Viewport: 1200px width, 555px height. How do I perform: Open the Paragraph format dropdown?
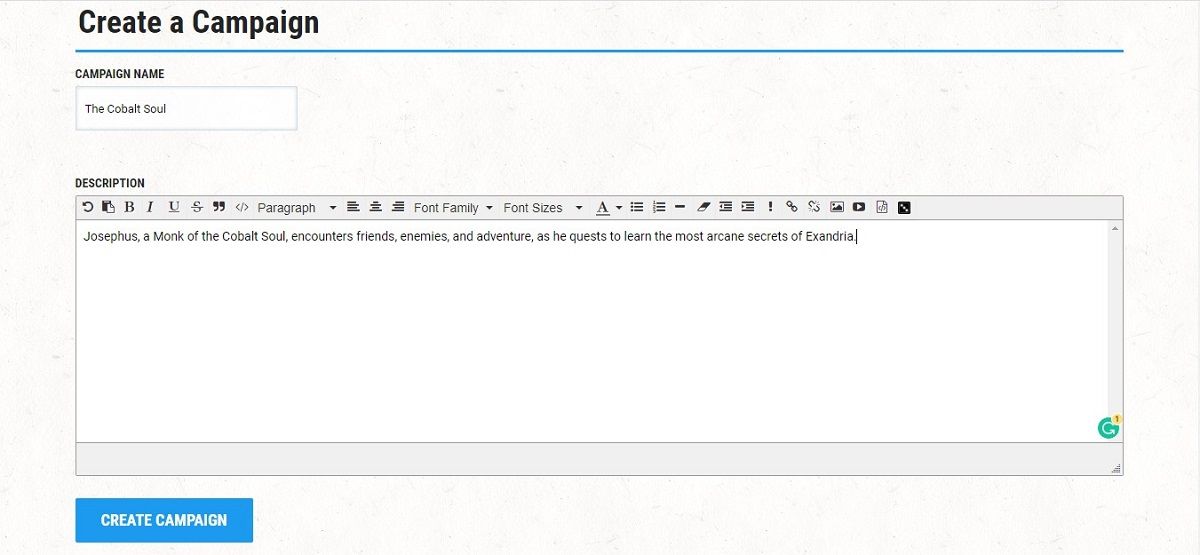coord(297,207)
